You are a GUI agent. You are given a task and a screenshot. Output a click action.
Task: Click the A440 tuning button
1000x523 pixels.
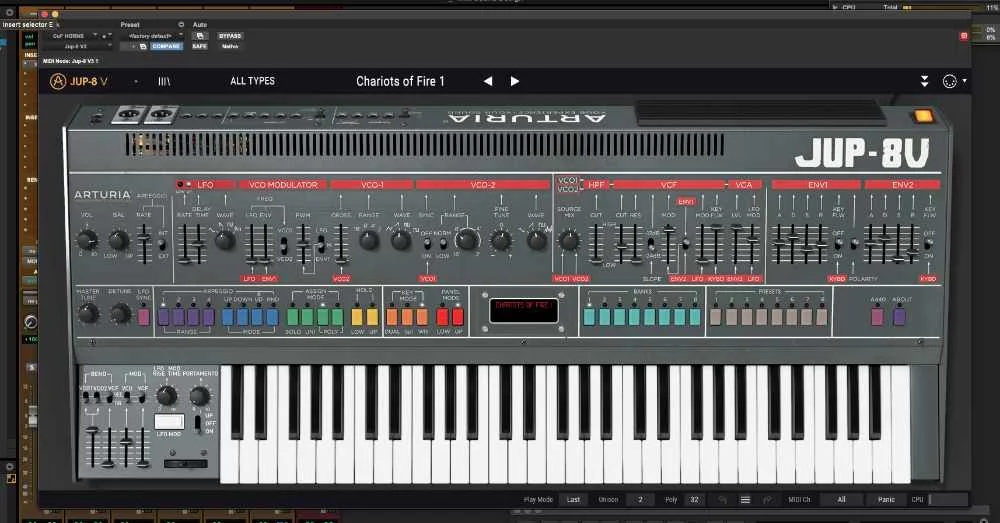pos(878,316)
